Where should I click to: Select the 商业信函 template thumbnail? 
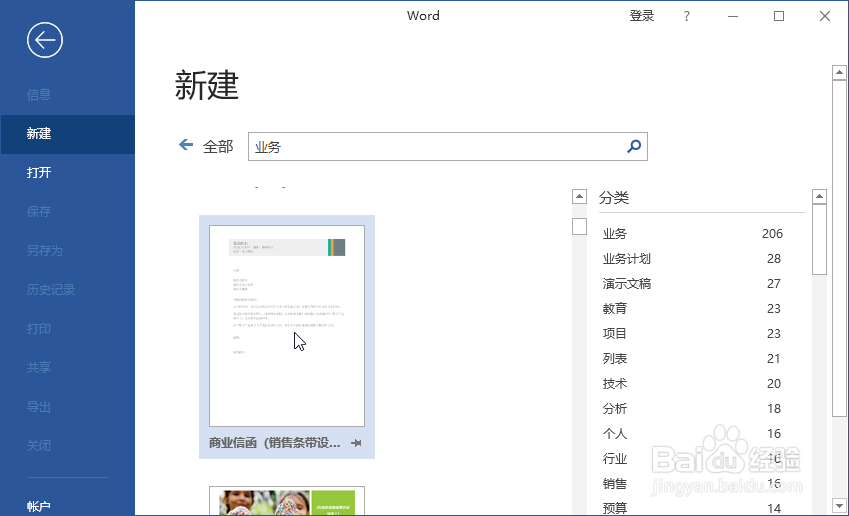pos(287,326)
